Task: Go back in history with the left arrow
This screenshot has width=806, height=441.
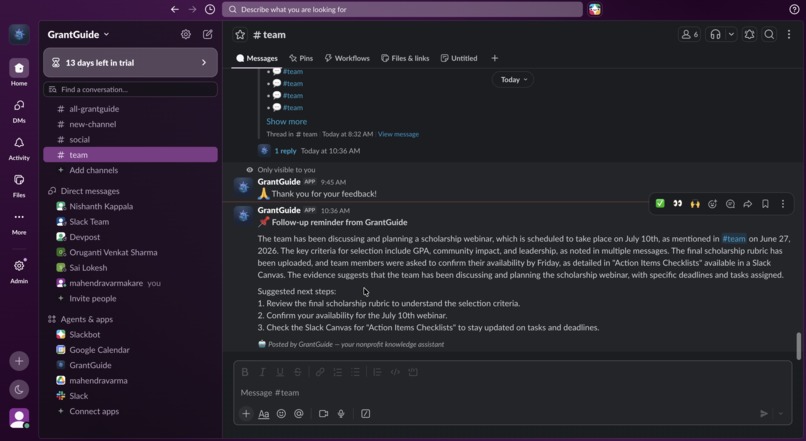Action: coord(175,9)
